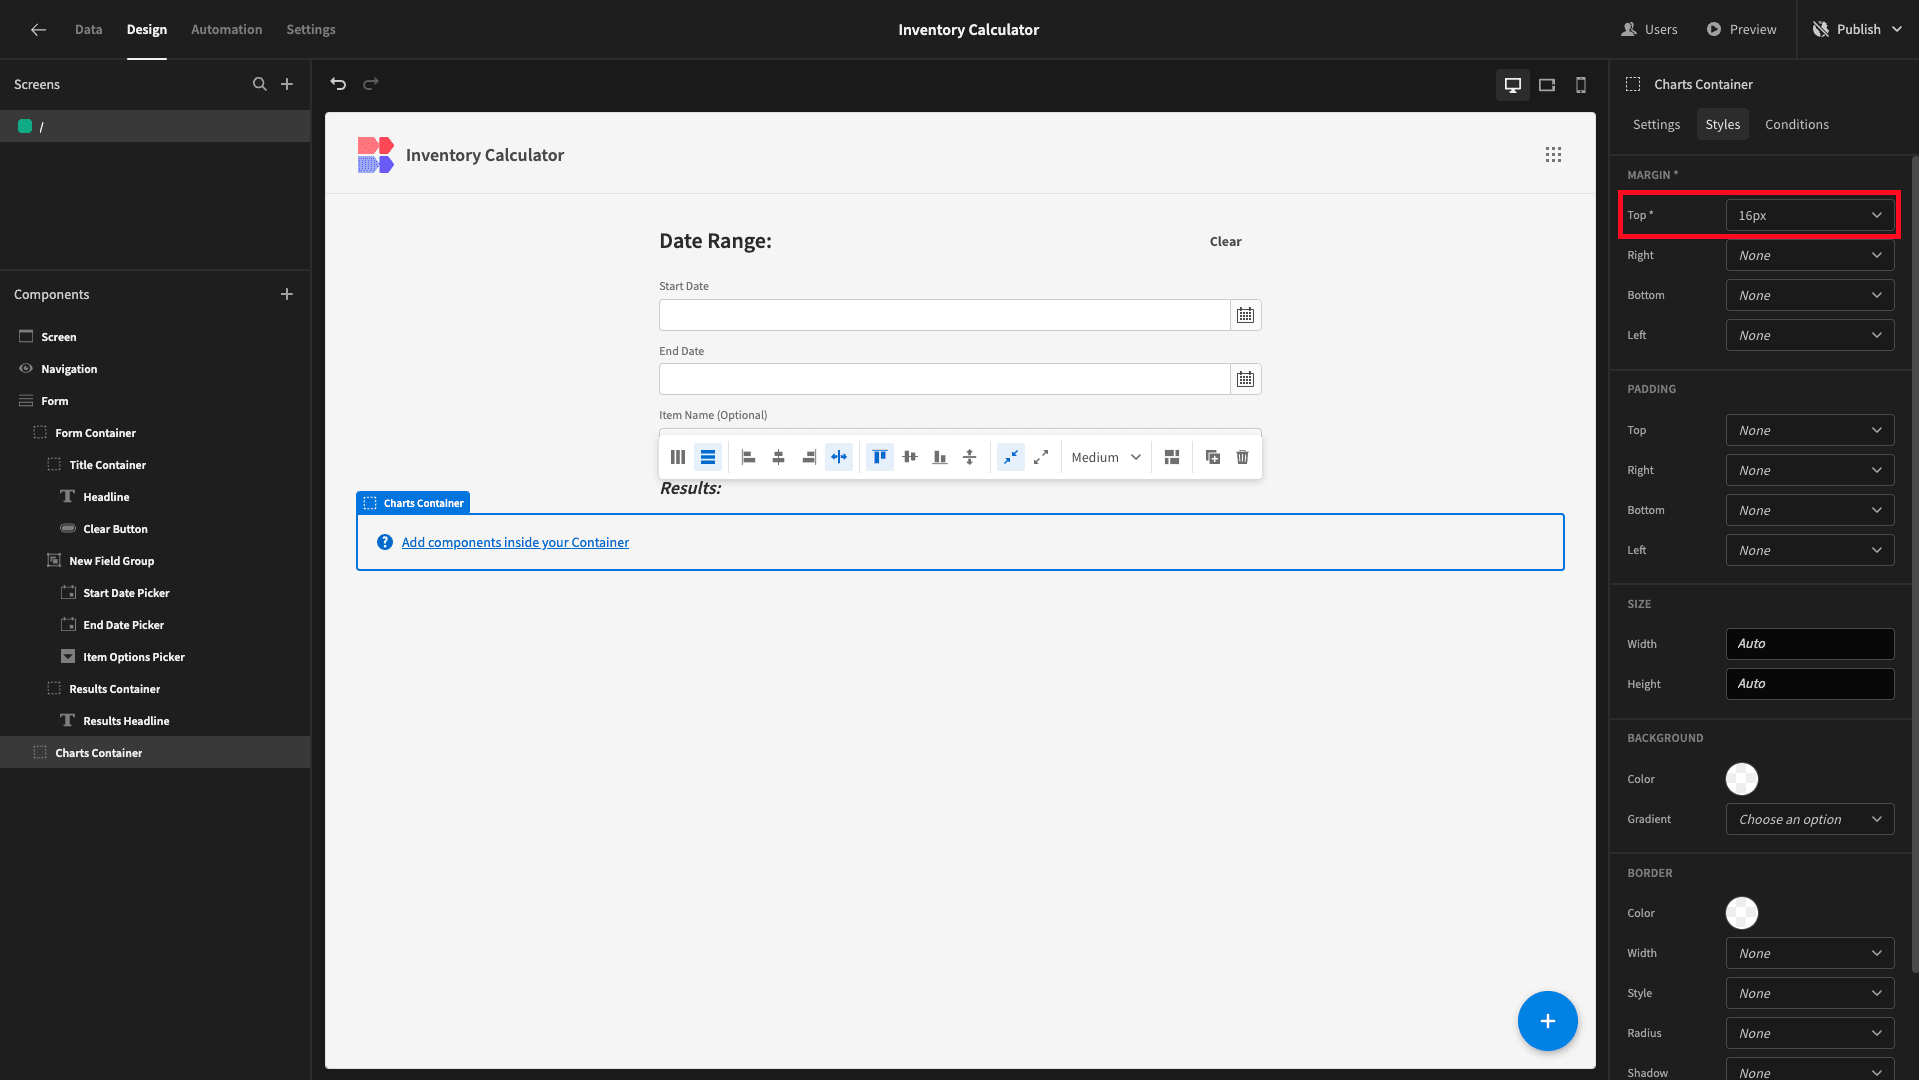Switch to desktop preview size
Viewport: 1919px width, 1080px height.
(x=1513, y=85)
